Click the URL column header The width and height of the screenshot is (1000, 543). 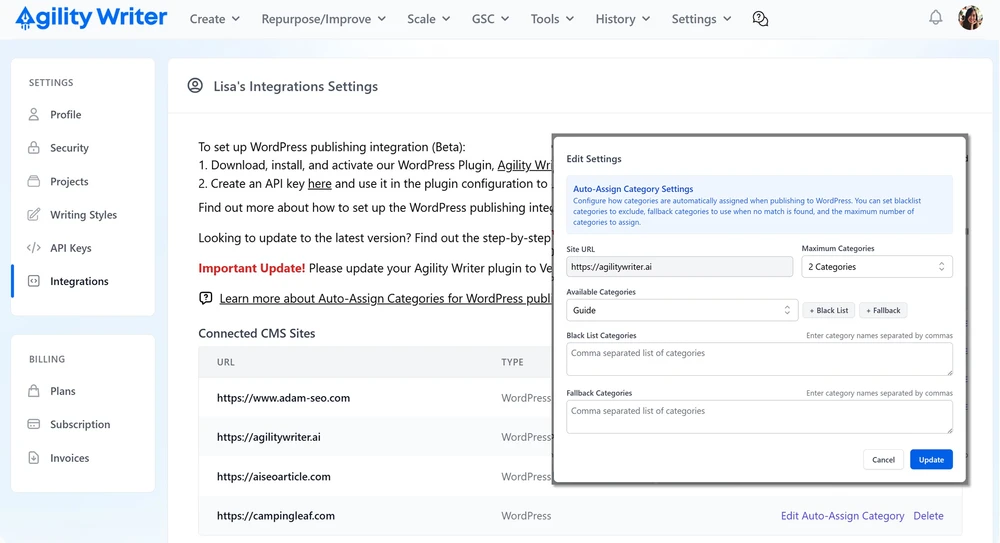tap(226, 362)
